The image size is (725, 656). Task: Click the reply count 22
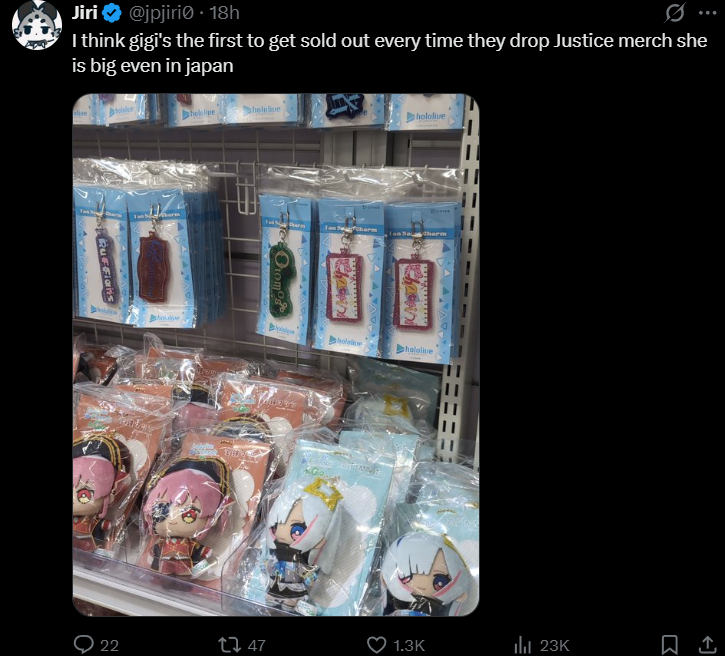pos(109,645)
